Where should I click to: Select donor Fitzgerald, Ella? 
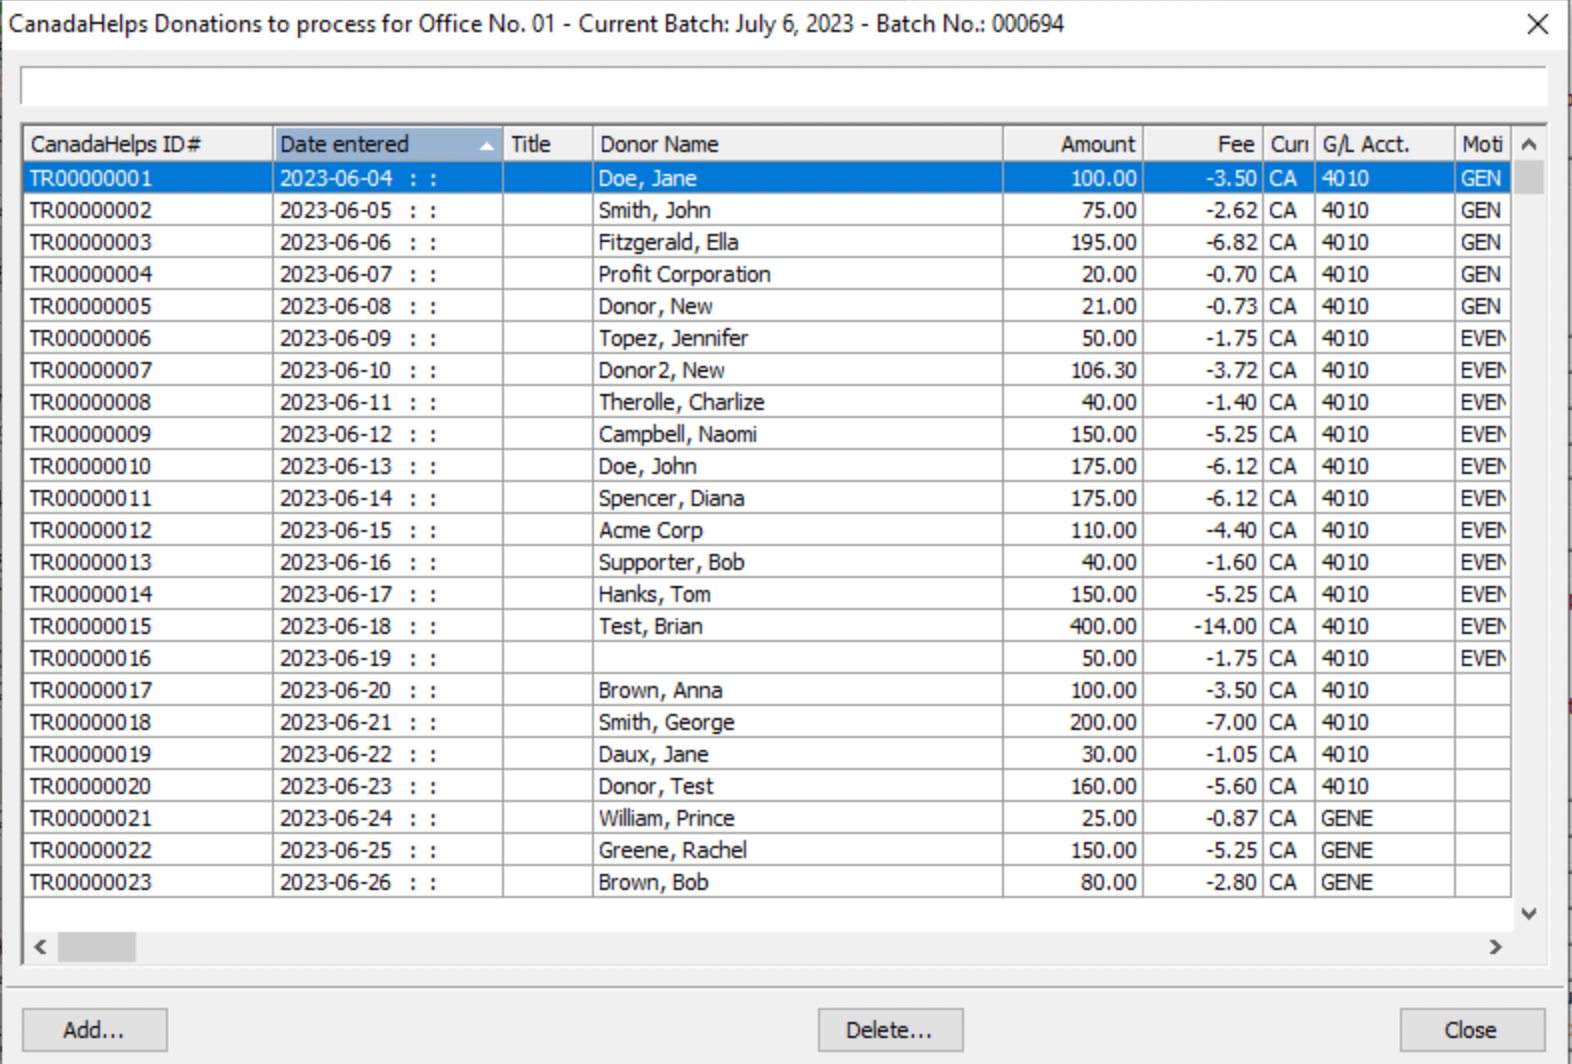point(668,242)
